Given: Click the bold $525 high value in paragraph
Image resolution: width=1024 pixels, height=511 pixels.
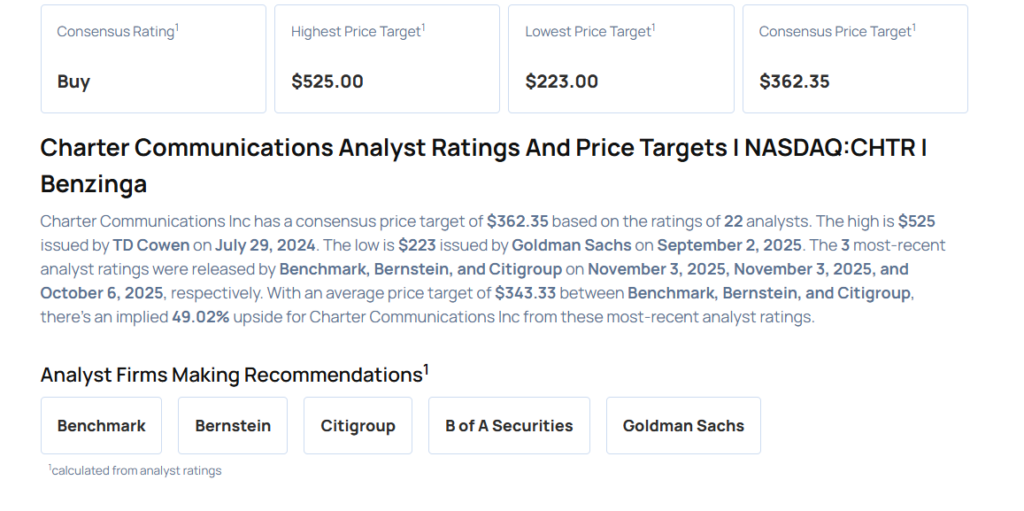Looking at the screenshot, I should tap(916, 221).
